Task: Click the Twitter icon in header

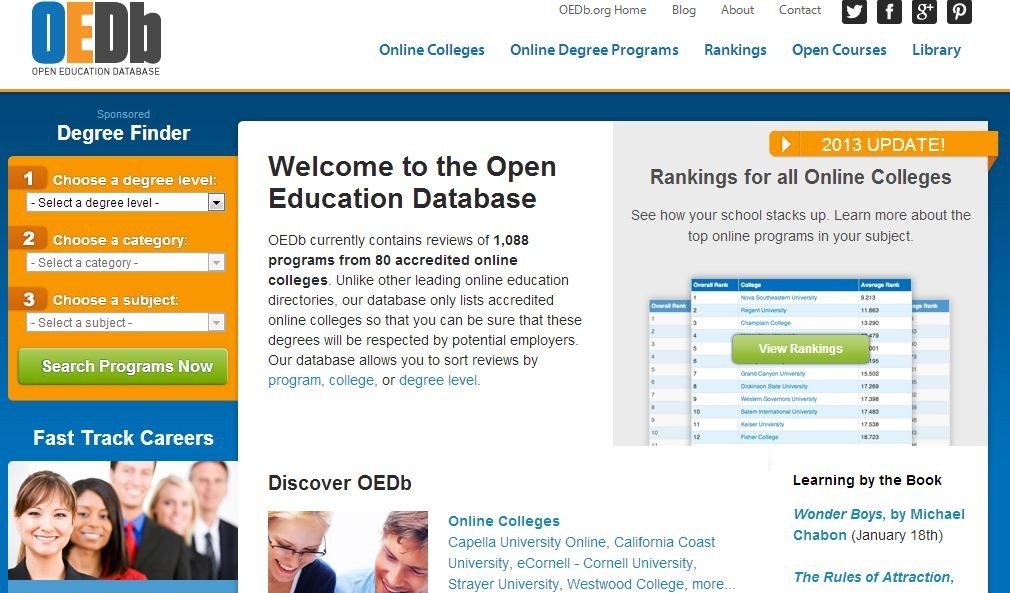Action: (x=854, y=11)
